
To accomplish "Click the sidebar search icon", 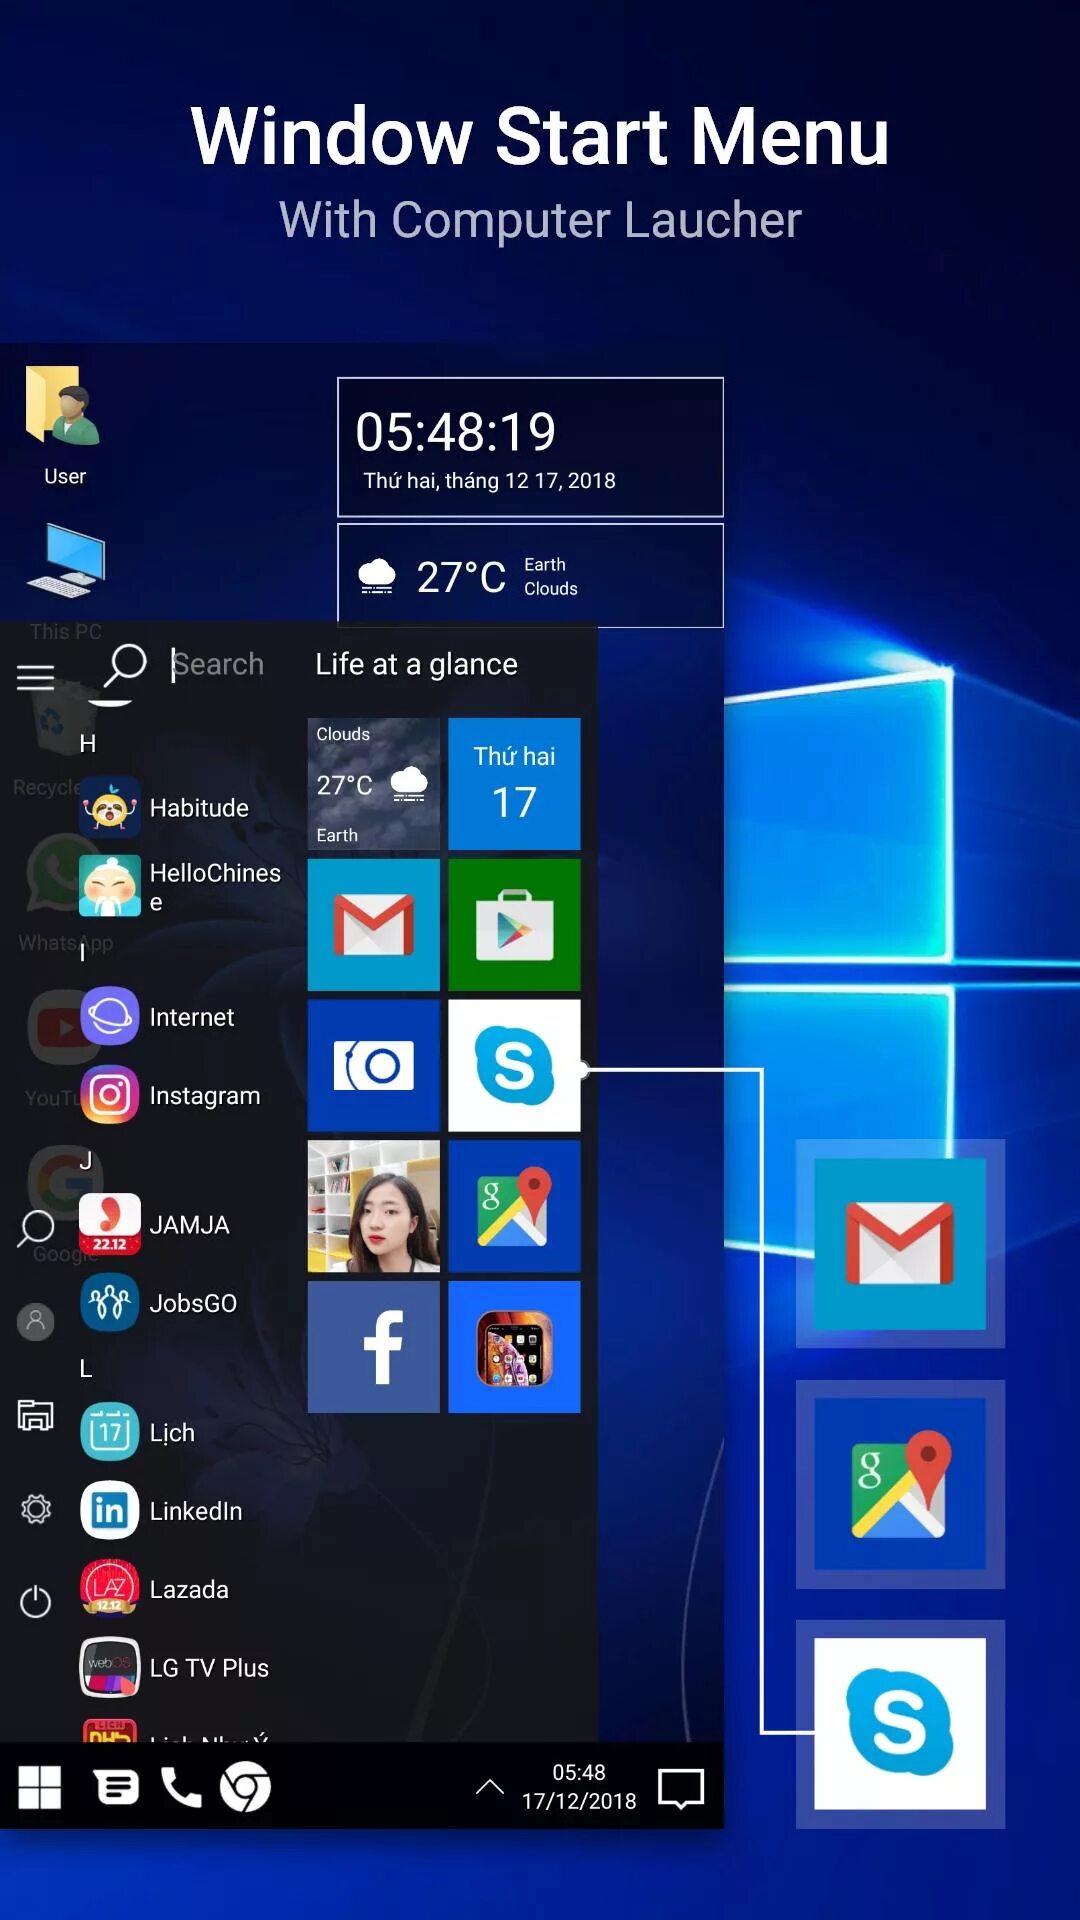I will pyautogui.click(x=36, y=1228).
